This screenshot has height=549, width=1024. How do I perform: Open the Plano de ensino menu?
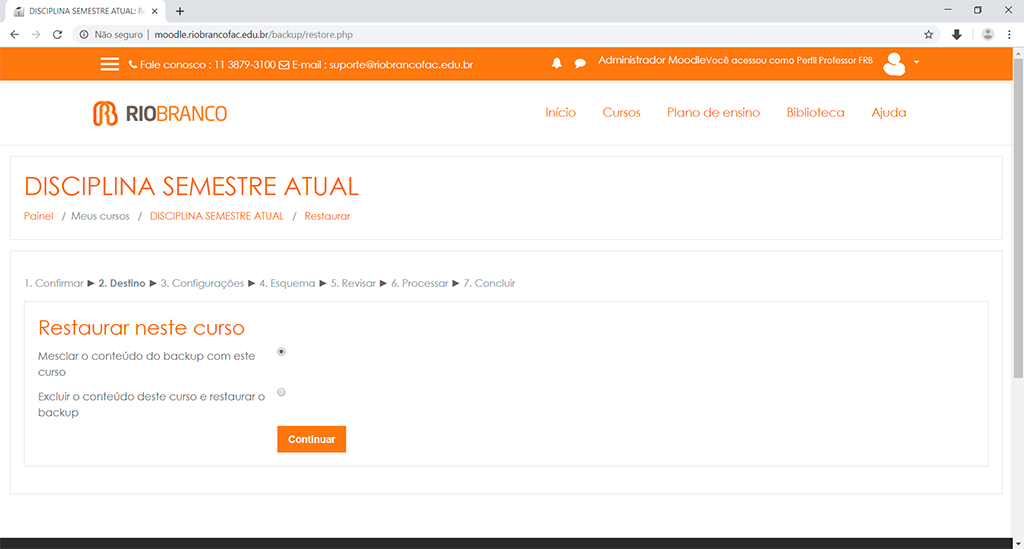713,112
